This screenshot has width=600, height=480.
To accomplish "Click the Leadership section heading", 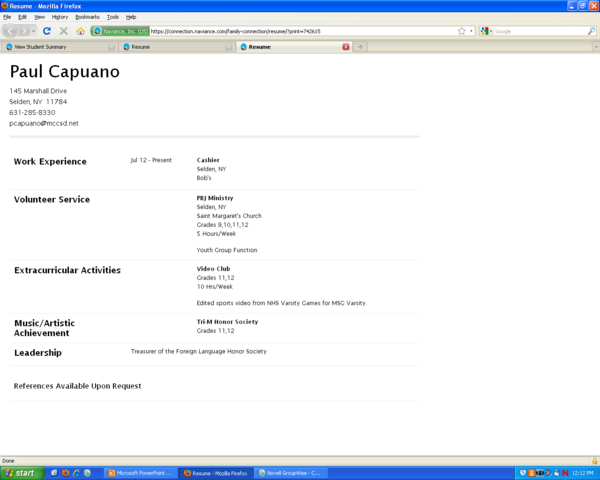I will coord(38,353).
